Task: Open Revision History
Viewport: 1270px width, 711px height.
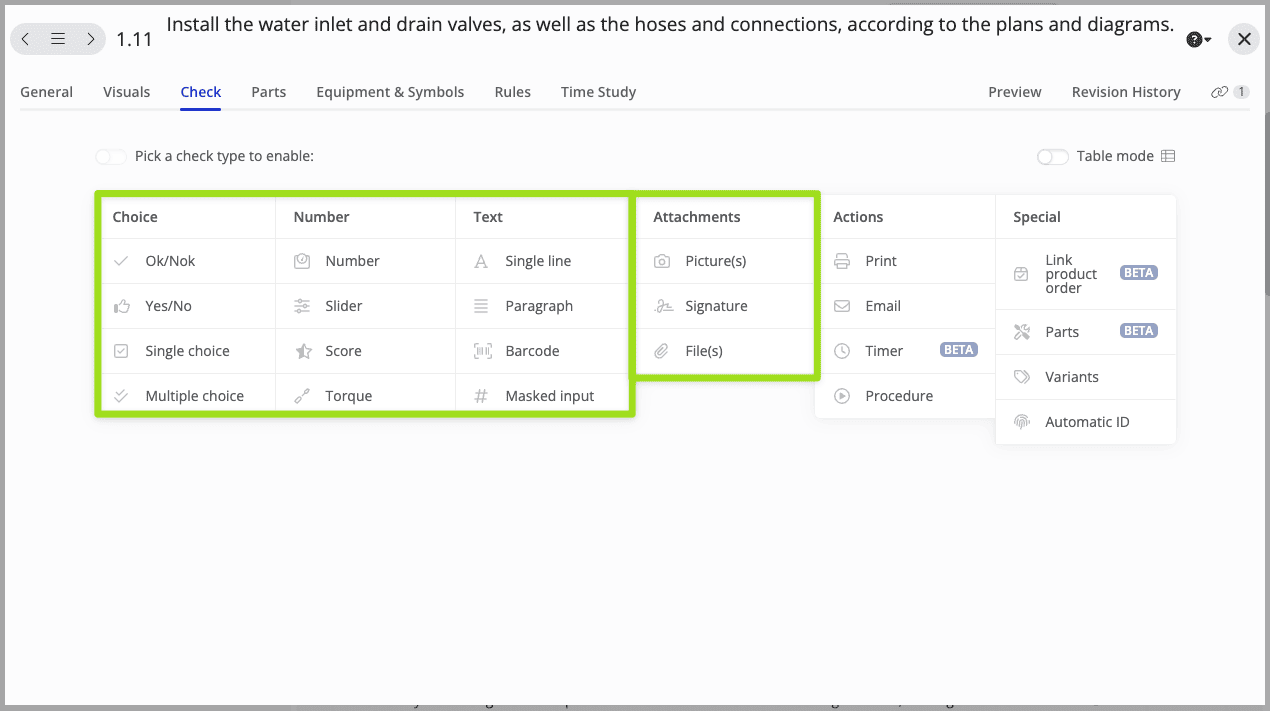Action: coord(1126,92)
